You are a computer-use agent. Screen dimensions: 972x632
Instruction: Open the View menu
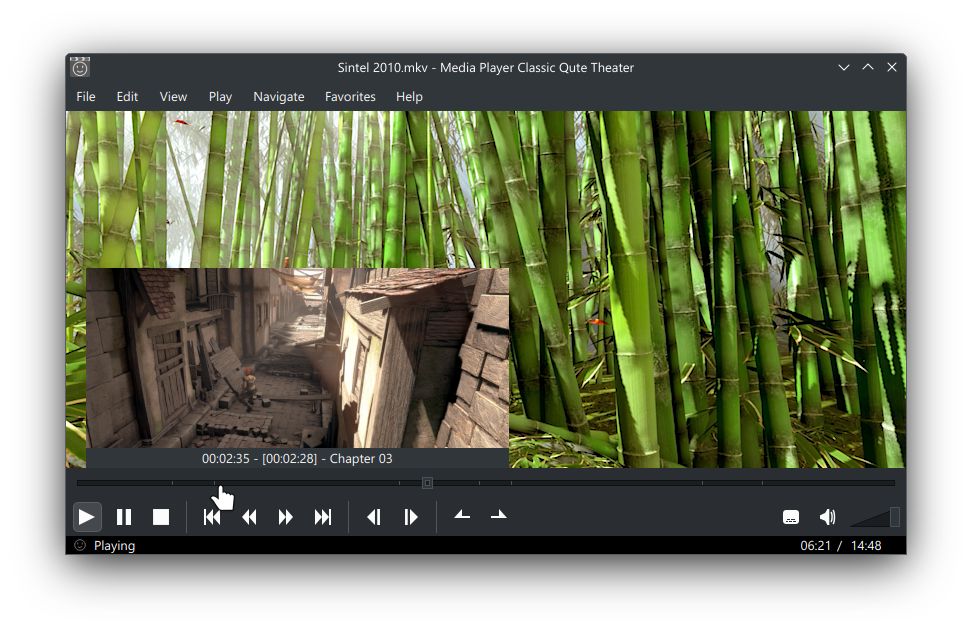tap(173, 97)
